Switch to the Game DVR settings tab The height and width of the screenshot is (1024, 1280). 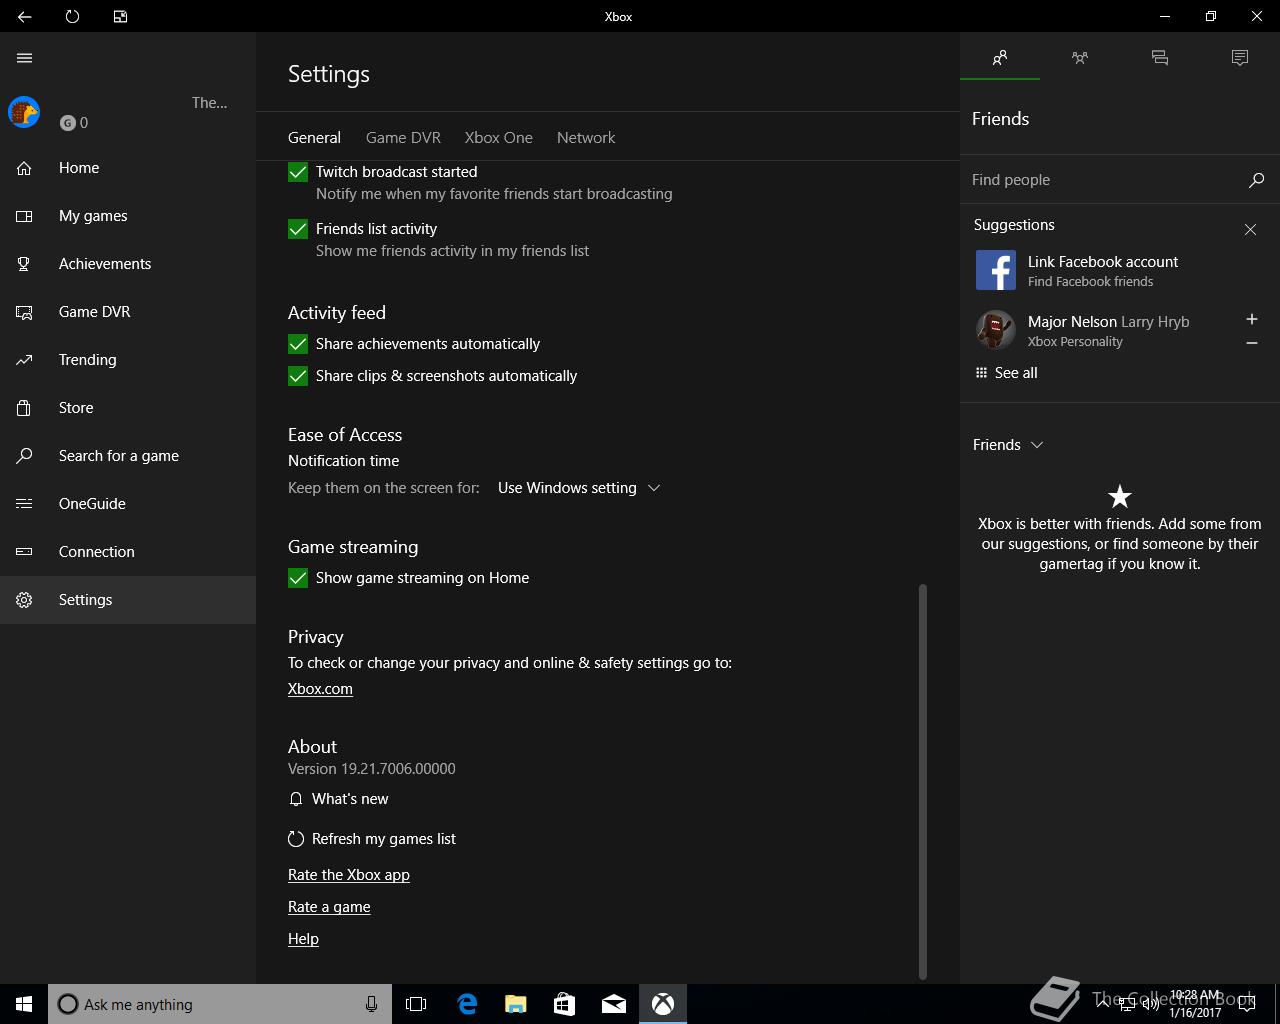coord(403,138)
